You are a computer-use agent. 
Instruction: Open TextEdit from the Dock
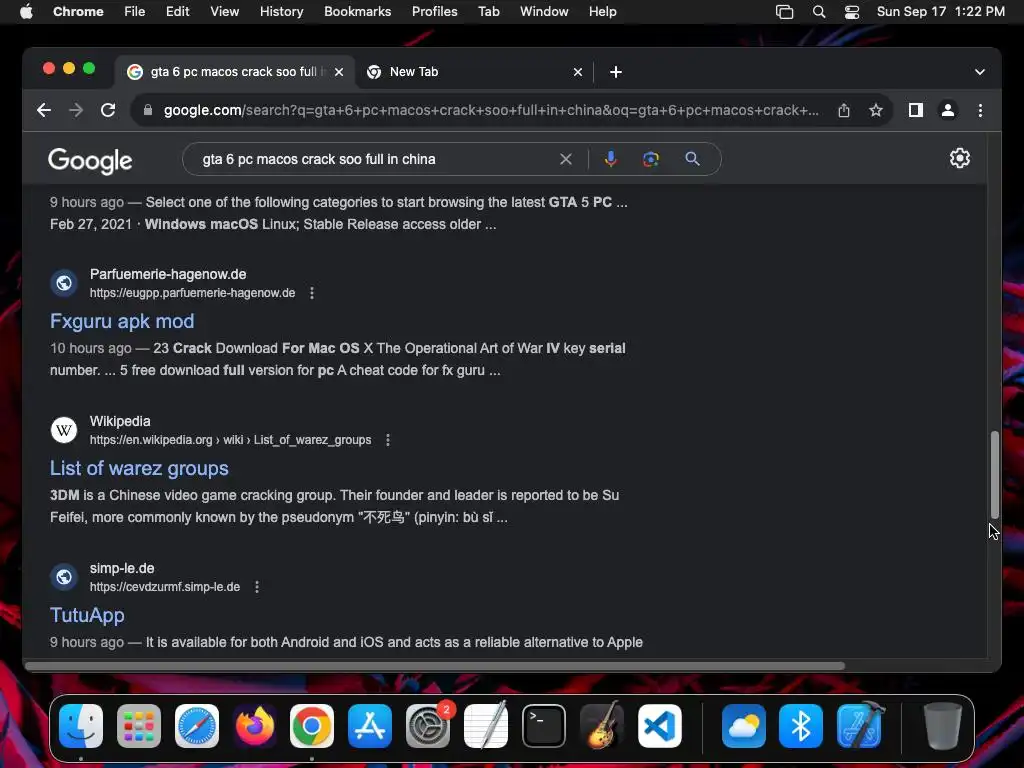point(486,726)
